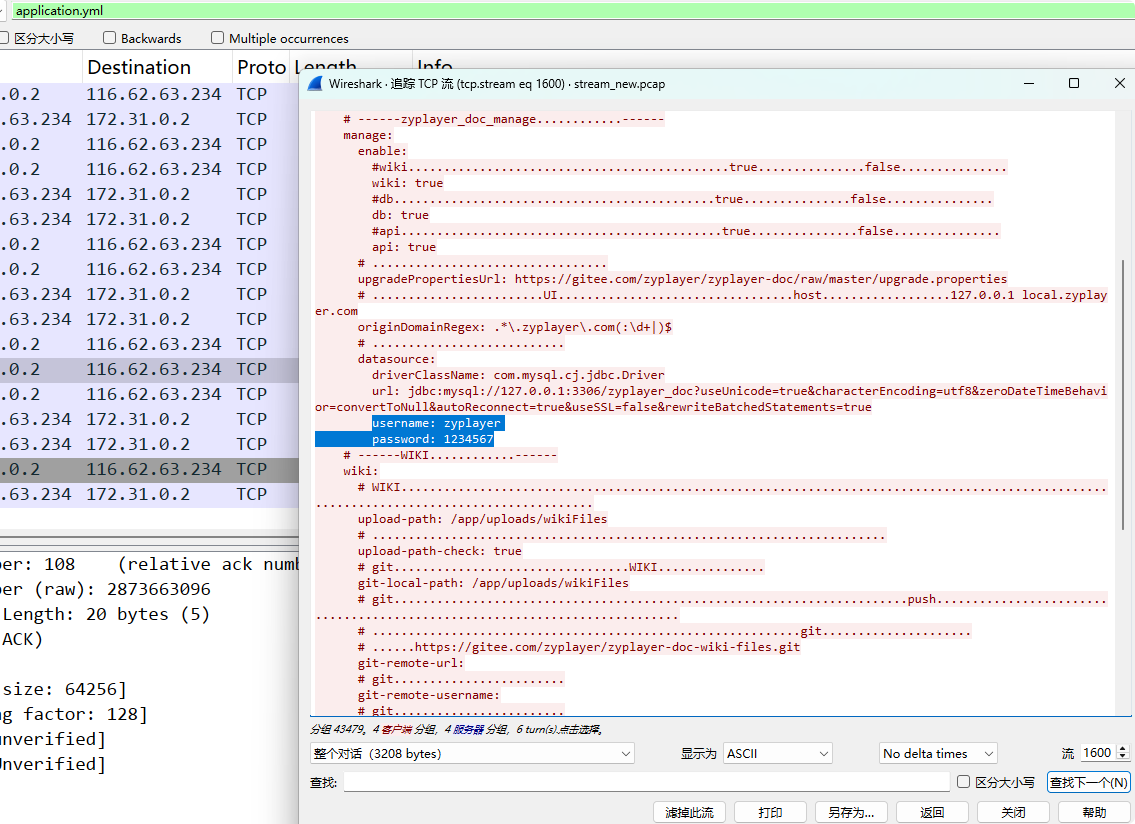Sort by the Destination column header
The height and width of the screenshot is (824, 1135).
tap(139, 67)
